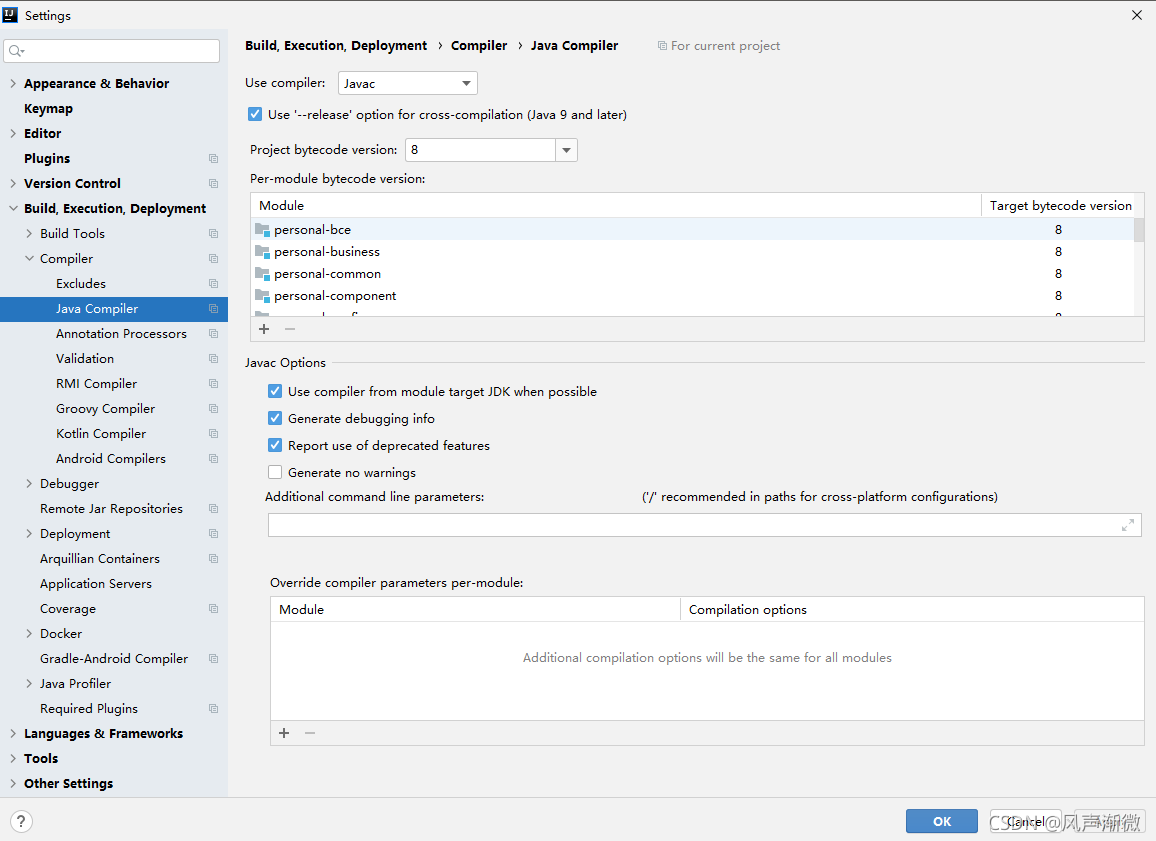Open the Kotlin Compiler settings page
1156x841 pixels.
point(101,434)
